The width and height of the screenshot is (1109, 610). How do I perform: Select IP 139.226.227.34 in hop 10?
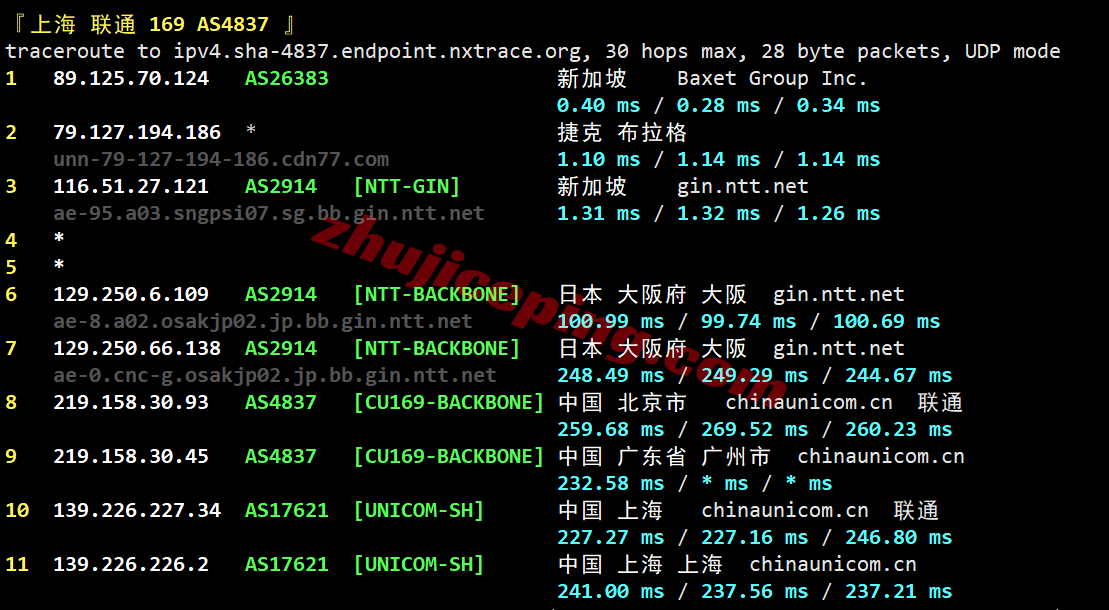point(137,510)
